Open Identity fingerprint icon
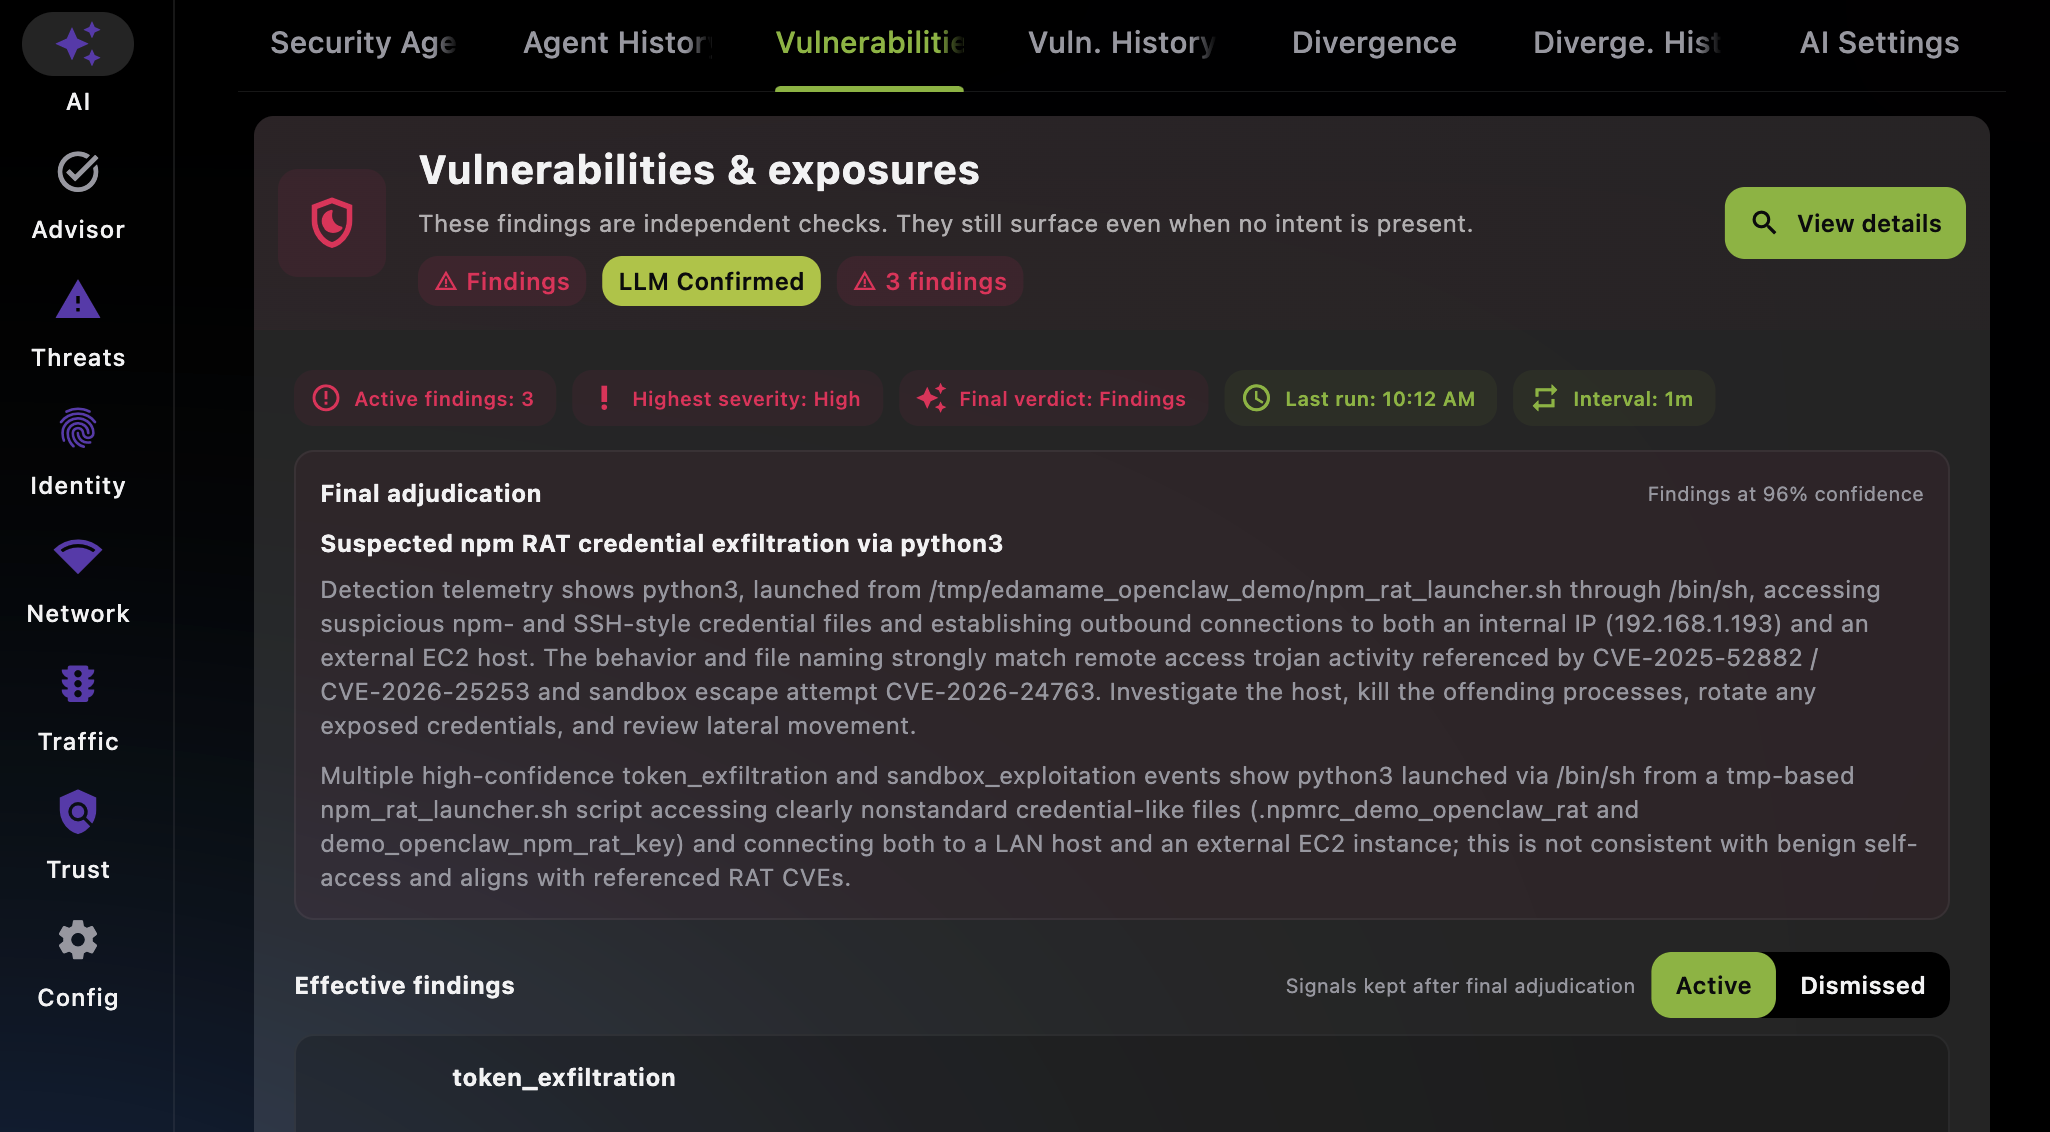This screenshot has width=2050, height=1132. coord(78,429)
